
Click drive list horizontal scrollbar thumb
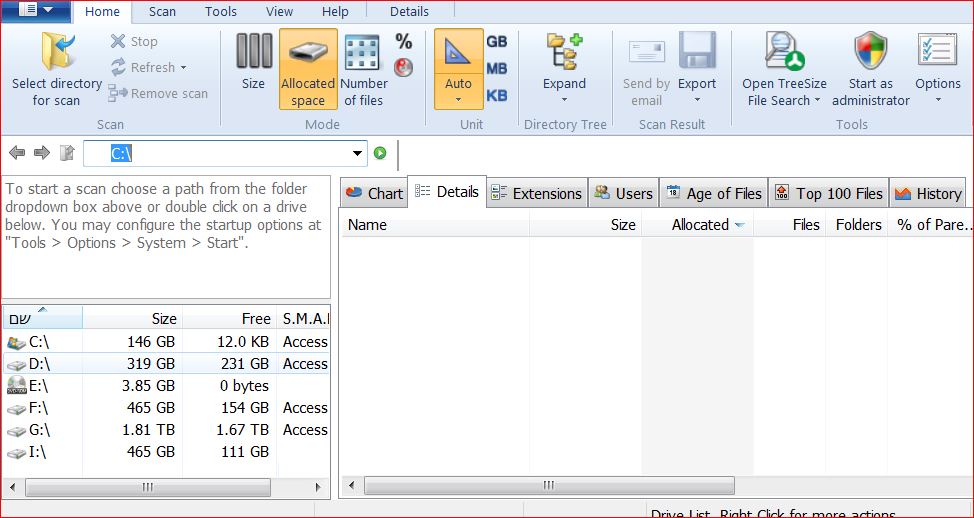(x=148, y=487)
